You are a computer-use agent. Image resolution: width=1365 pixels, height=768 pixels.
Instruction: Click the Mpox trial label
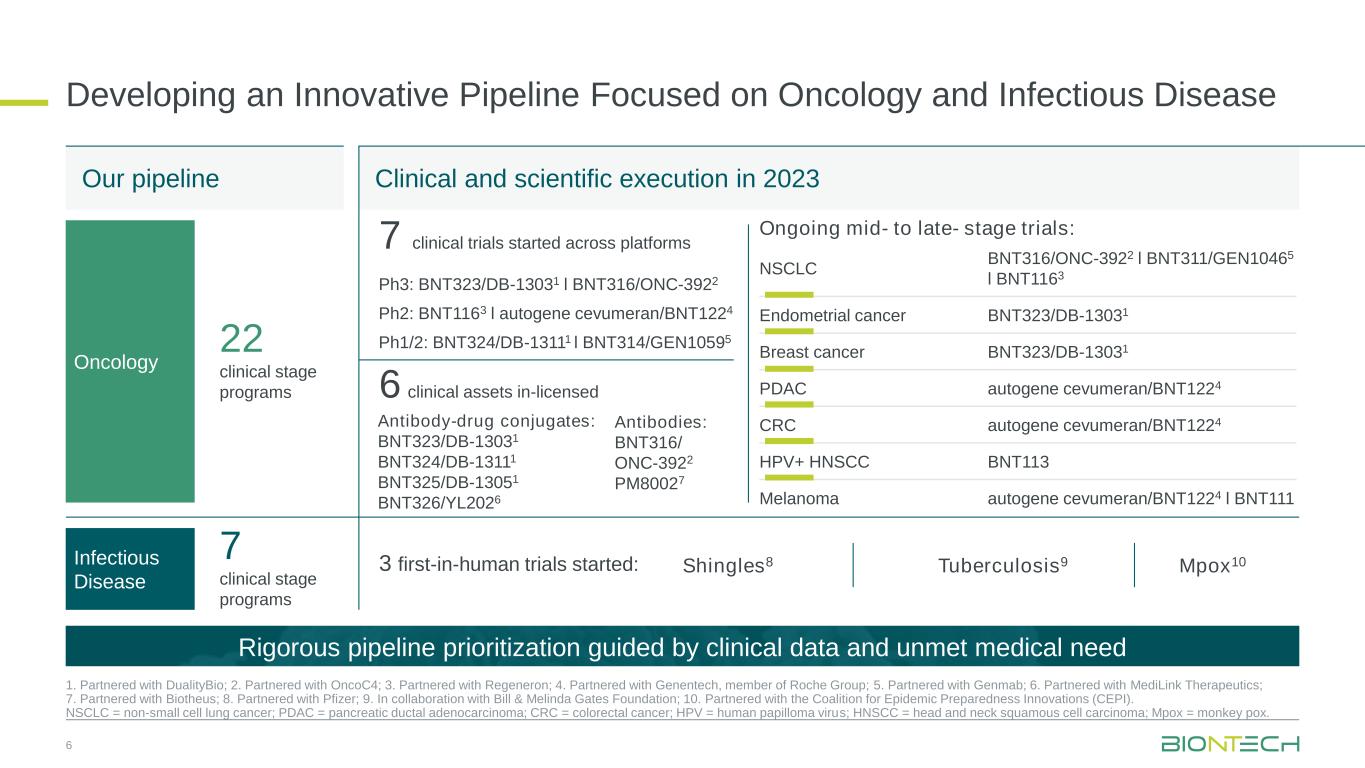point(1213,565)
